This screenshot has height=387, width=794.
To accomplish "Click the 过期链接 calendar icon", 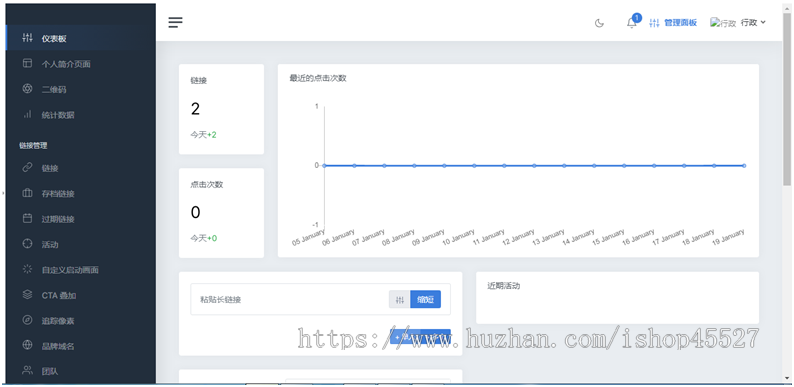I will pos(27,218).
